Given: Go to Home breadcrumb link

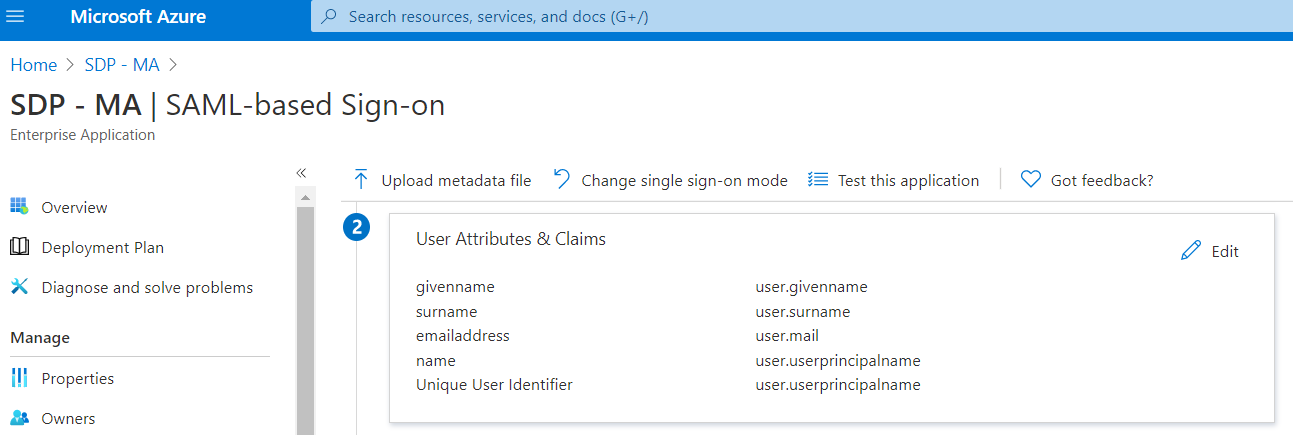Looking at the screenshot, I should [33, 65].
